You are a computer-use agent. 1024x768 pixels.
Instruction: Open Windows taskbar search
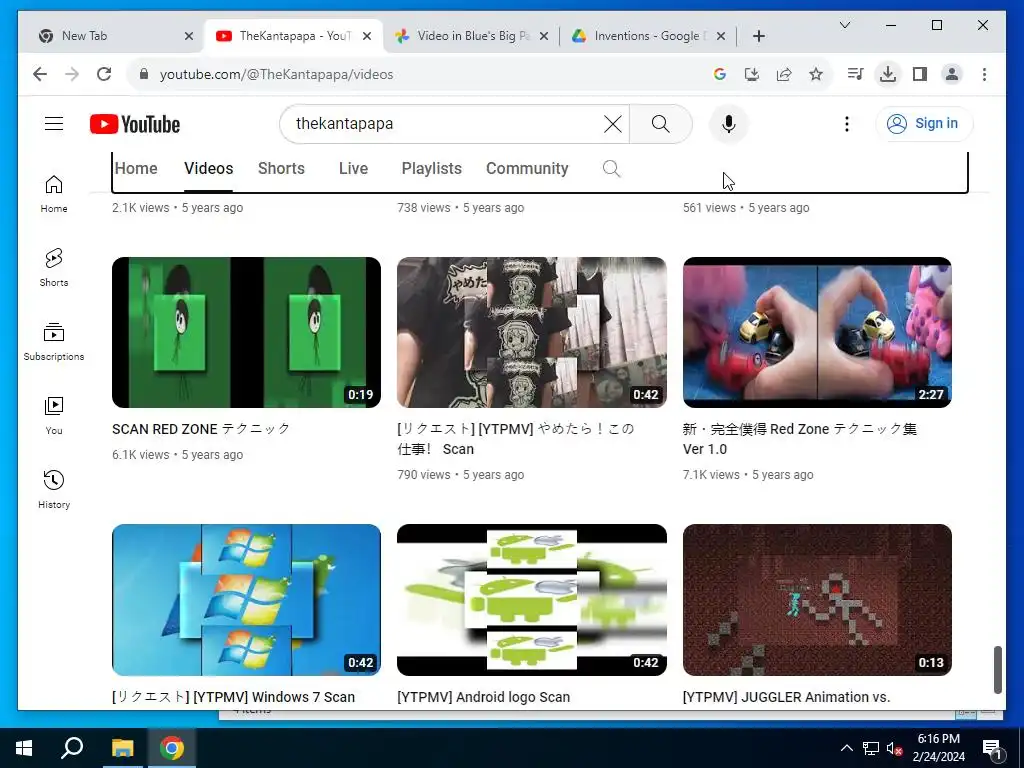point(72,748)
